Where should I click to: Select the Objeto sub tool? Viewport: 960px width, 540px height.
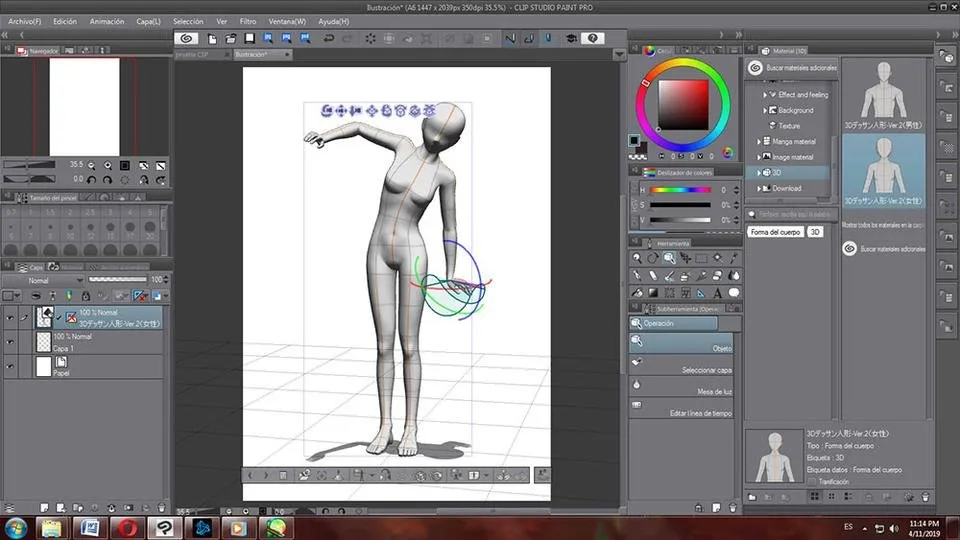coord(686,347)
